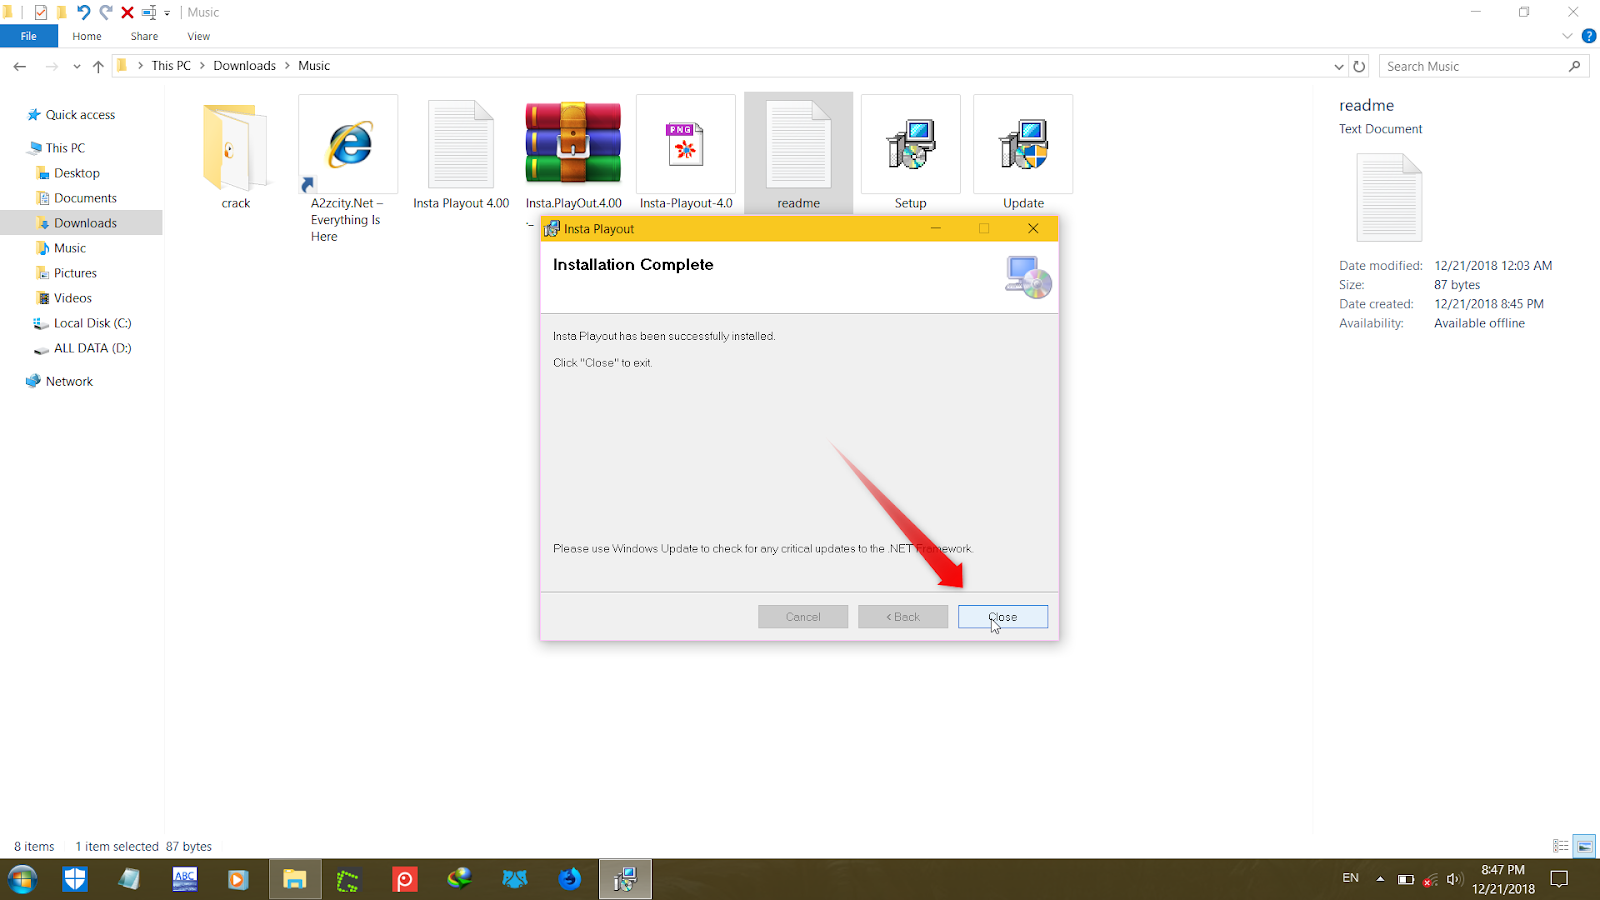1600x900 pixels.
Task: Open the crack folder
Action: pyautogui.click(x=236, y=156)
